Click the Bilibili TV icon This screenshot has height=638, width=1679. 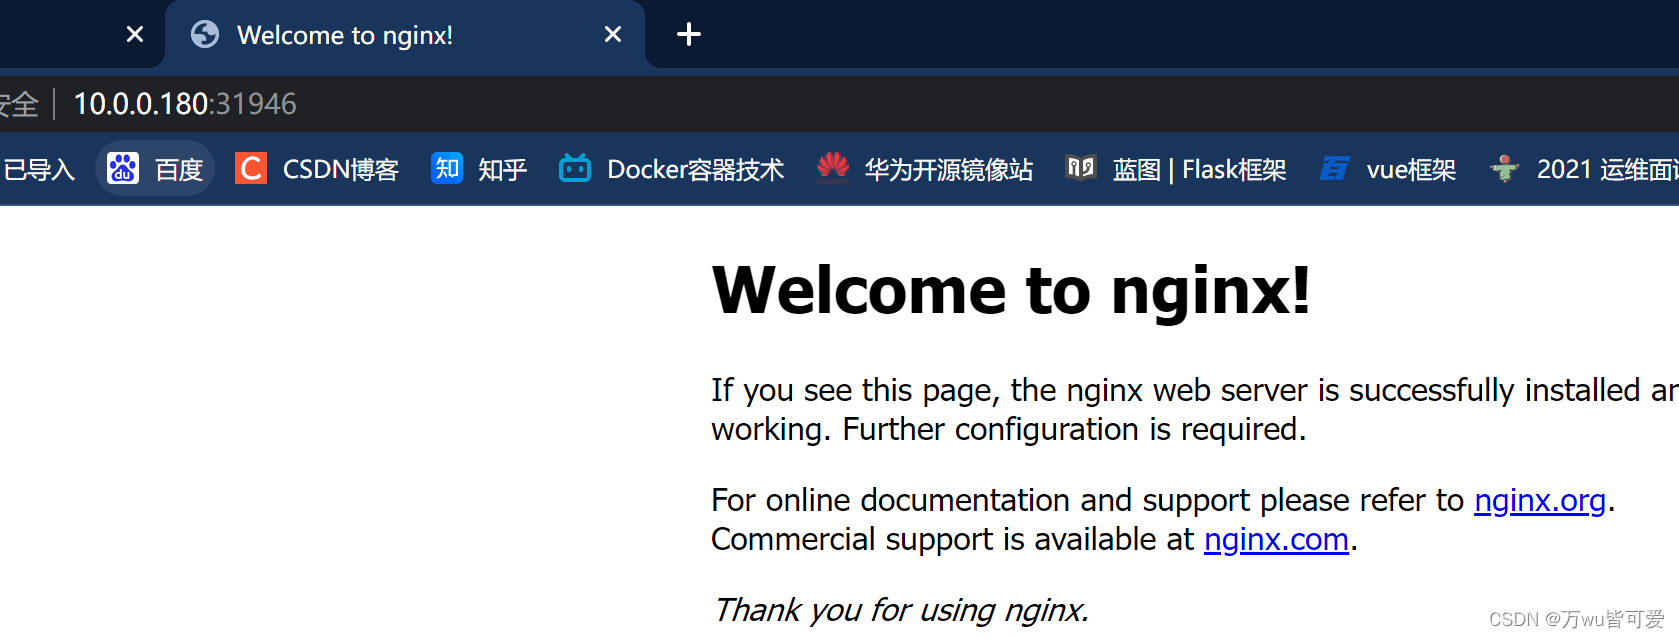575,168
